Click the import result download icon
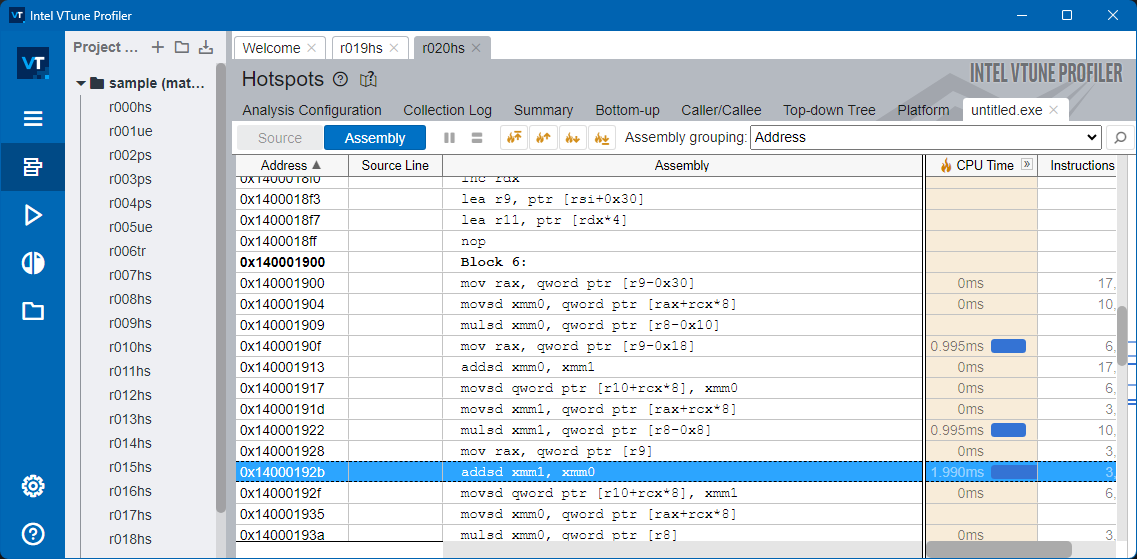1137x559 pixels. click(205, 47)
